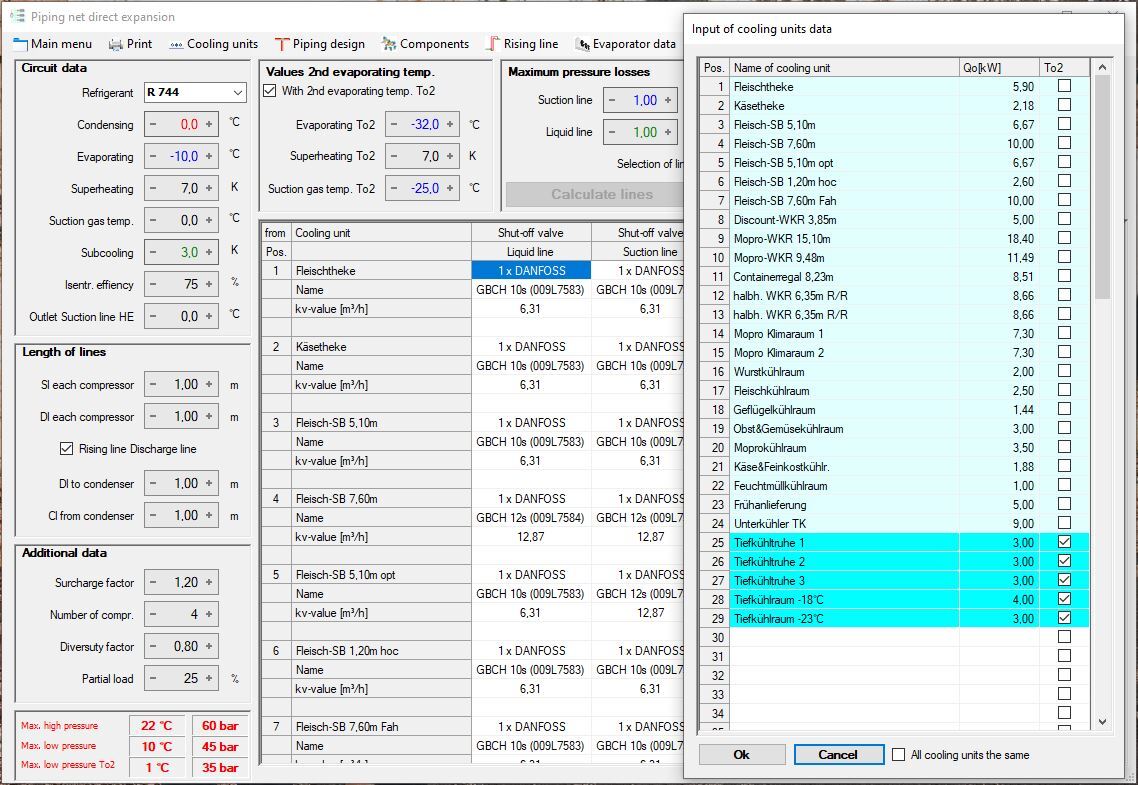Toggle 'Rising line Discharge line' checkbox

(x=67, y=449)
